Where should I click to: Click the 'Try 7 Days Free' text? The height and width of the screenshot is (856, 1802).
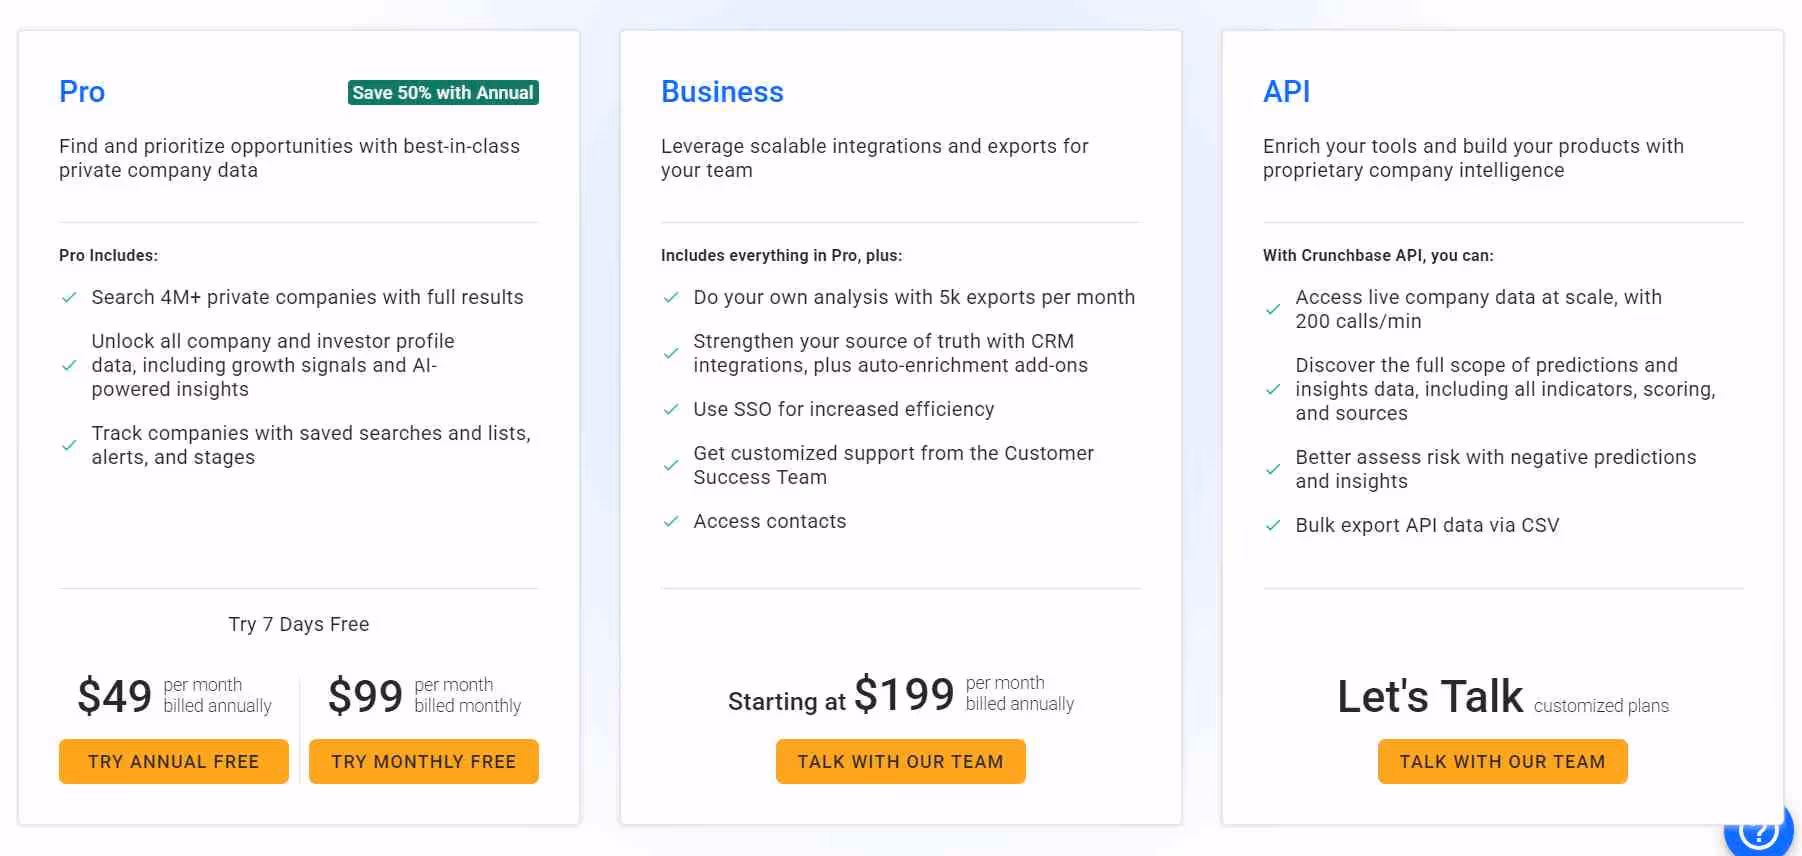click(298, 624)
